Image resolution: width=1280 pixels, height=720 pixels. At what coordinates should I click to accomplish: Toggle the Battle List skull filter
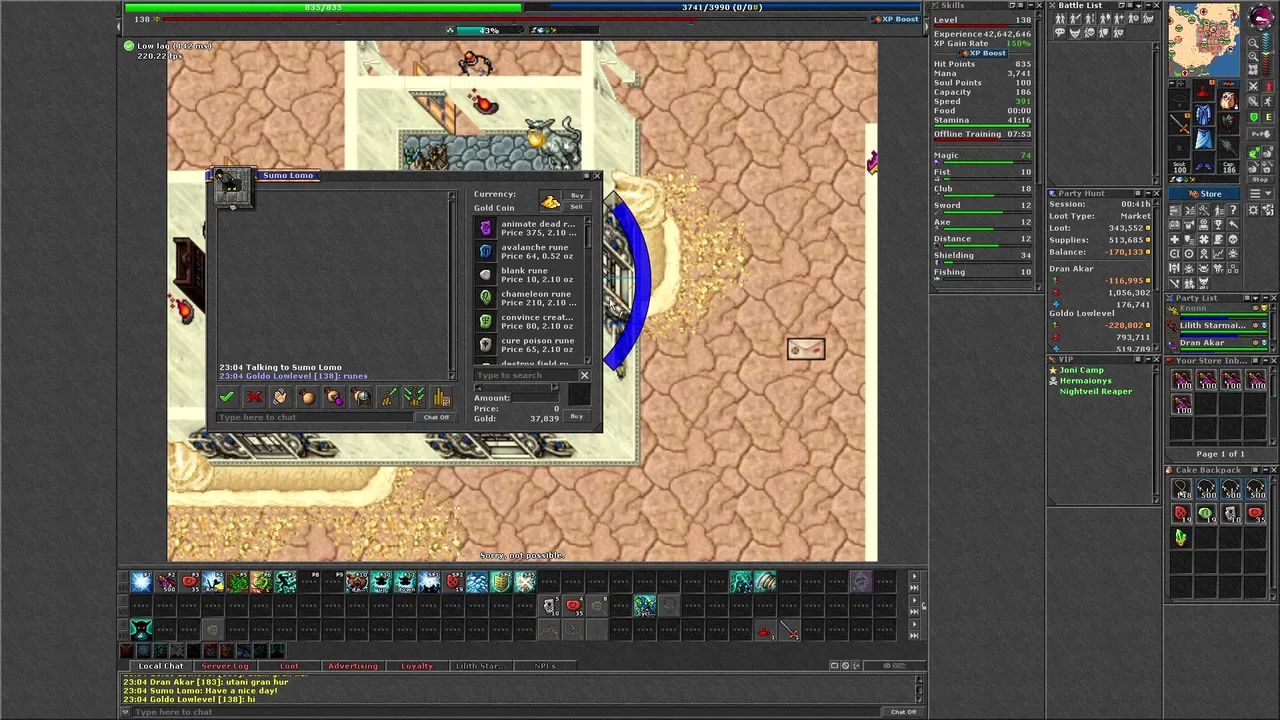1091,33
